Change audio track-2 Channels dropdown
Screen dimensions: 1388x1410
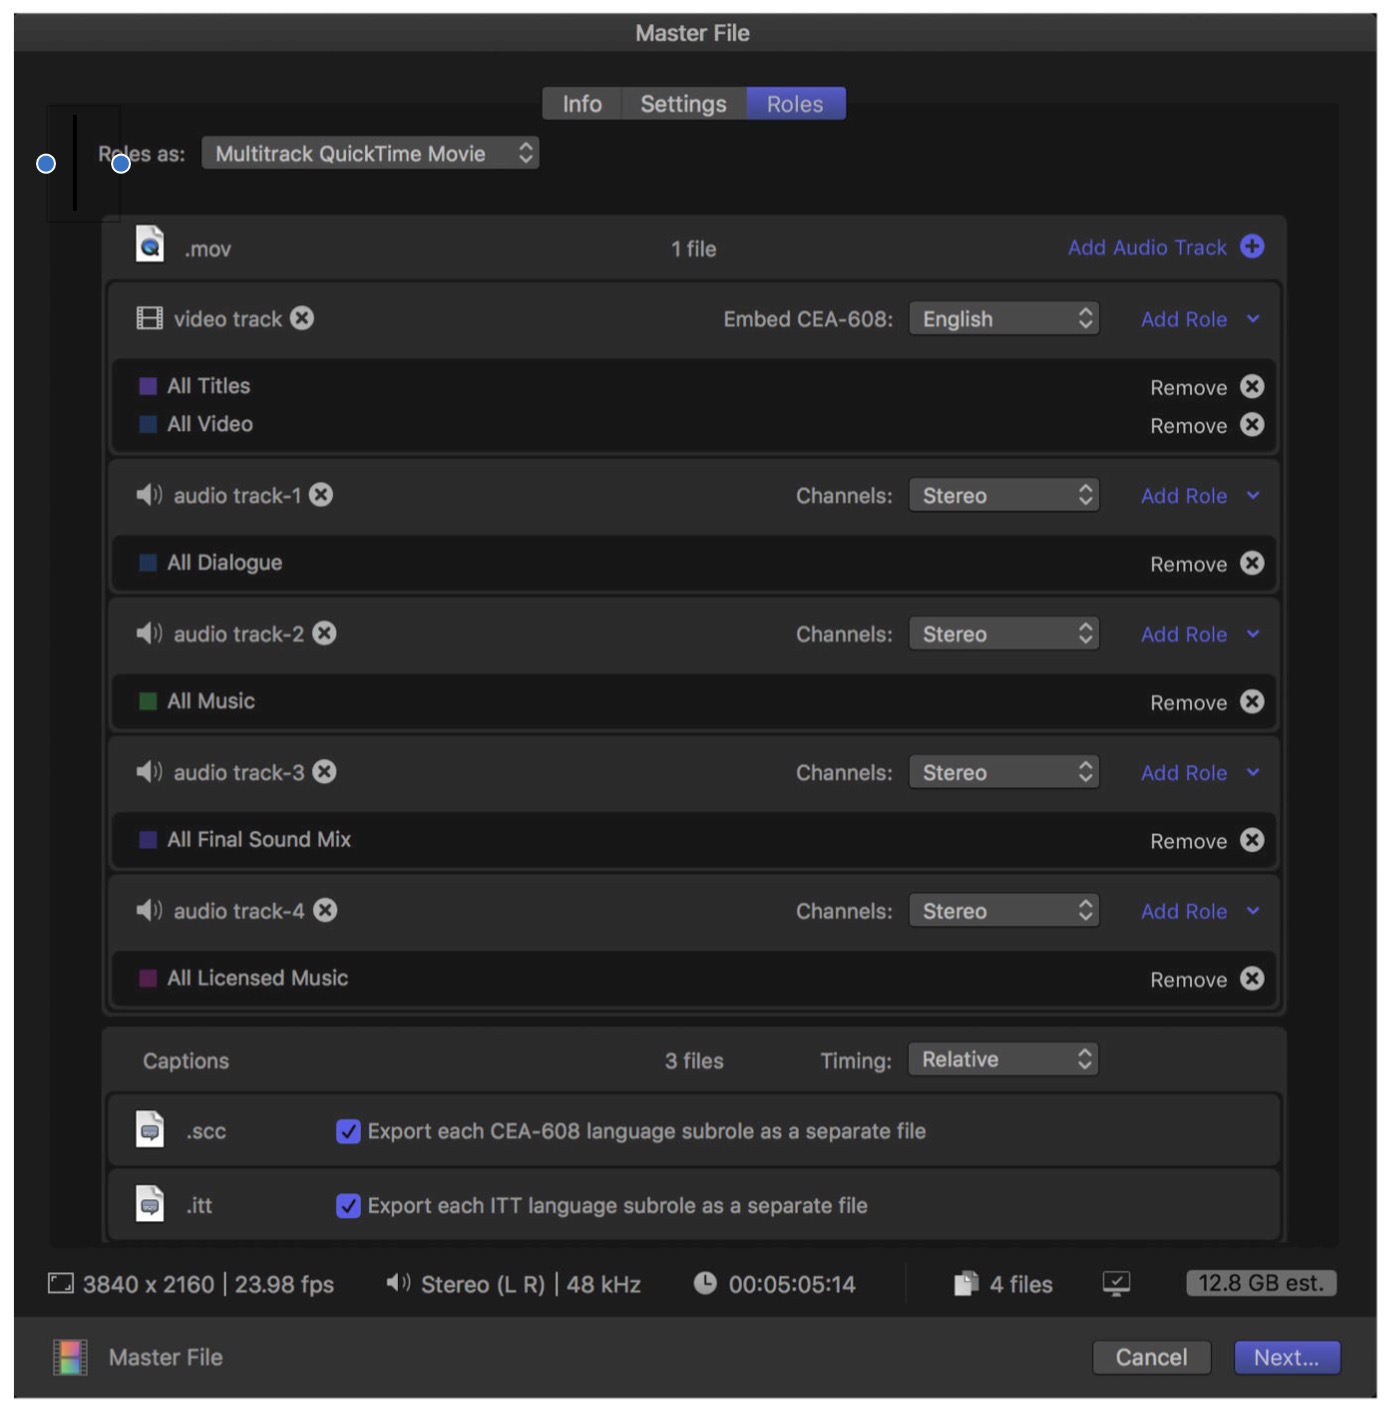tap(1003, 634)
